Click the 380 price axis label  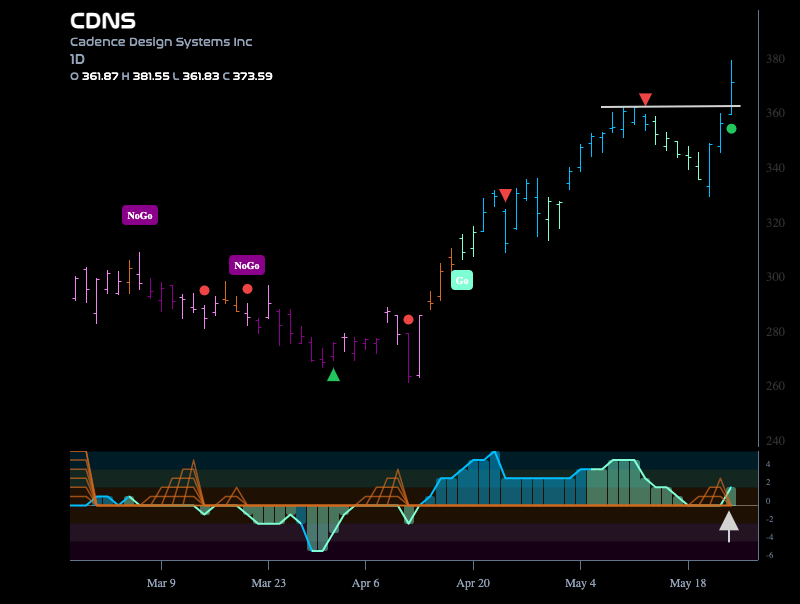(775, 59)
